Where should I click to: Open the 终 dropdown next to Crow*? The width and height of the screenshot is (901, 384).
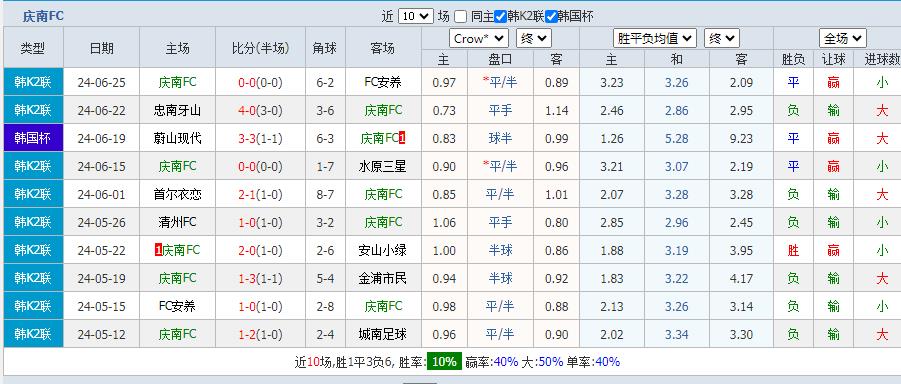[x=534, y=39]
